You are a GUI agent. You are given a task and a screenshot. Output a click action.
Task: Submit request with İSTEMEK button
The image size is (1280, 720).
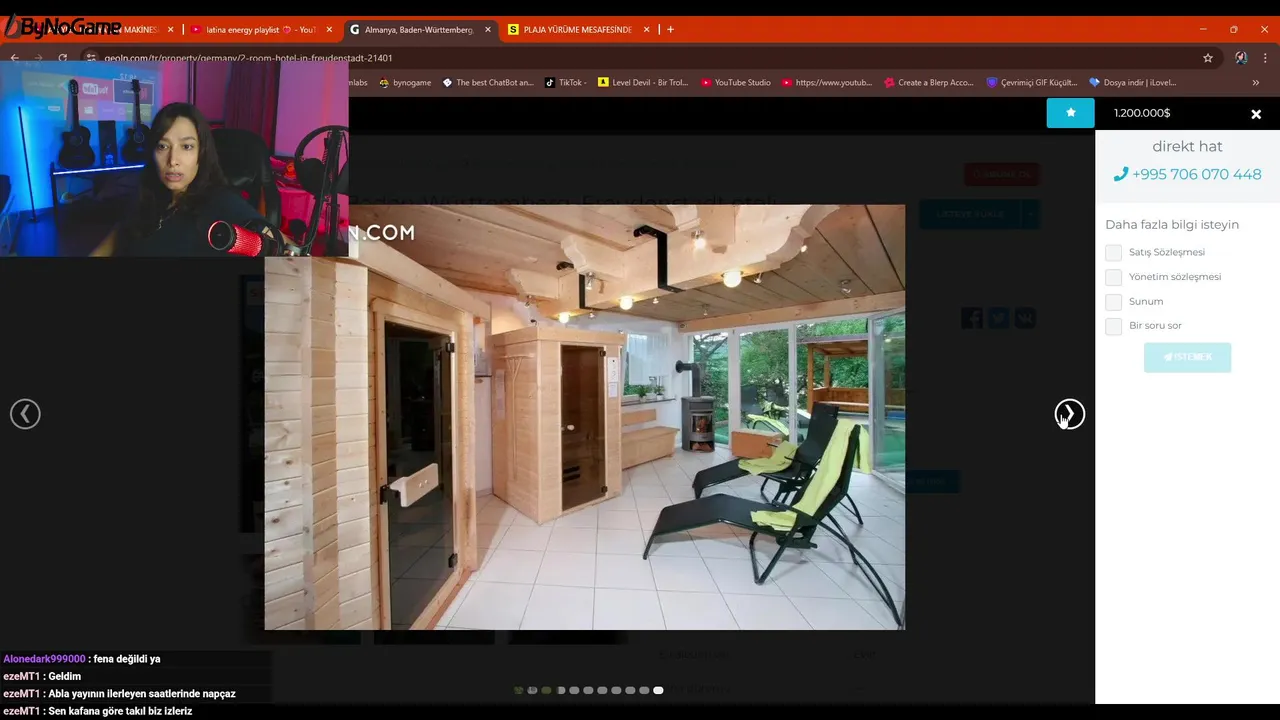pyautogui.click(x=1187, y=357)
